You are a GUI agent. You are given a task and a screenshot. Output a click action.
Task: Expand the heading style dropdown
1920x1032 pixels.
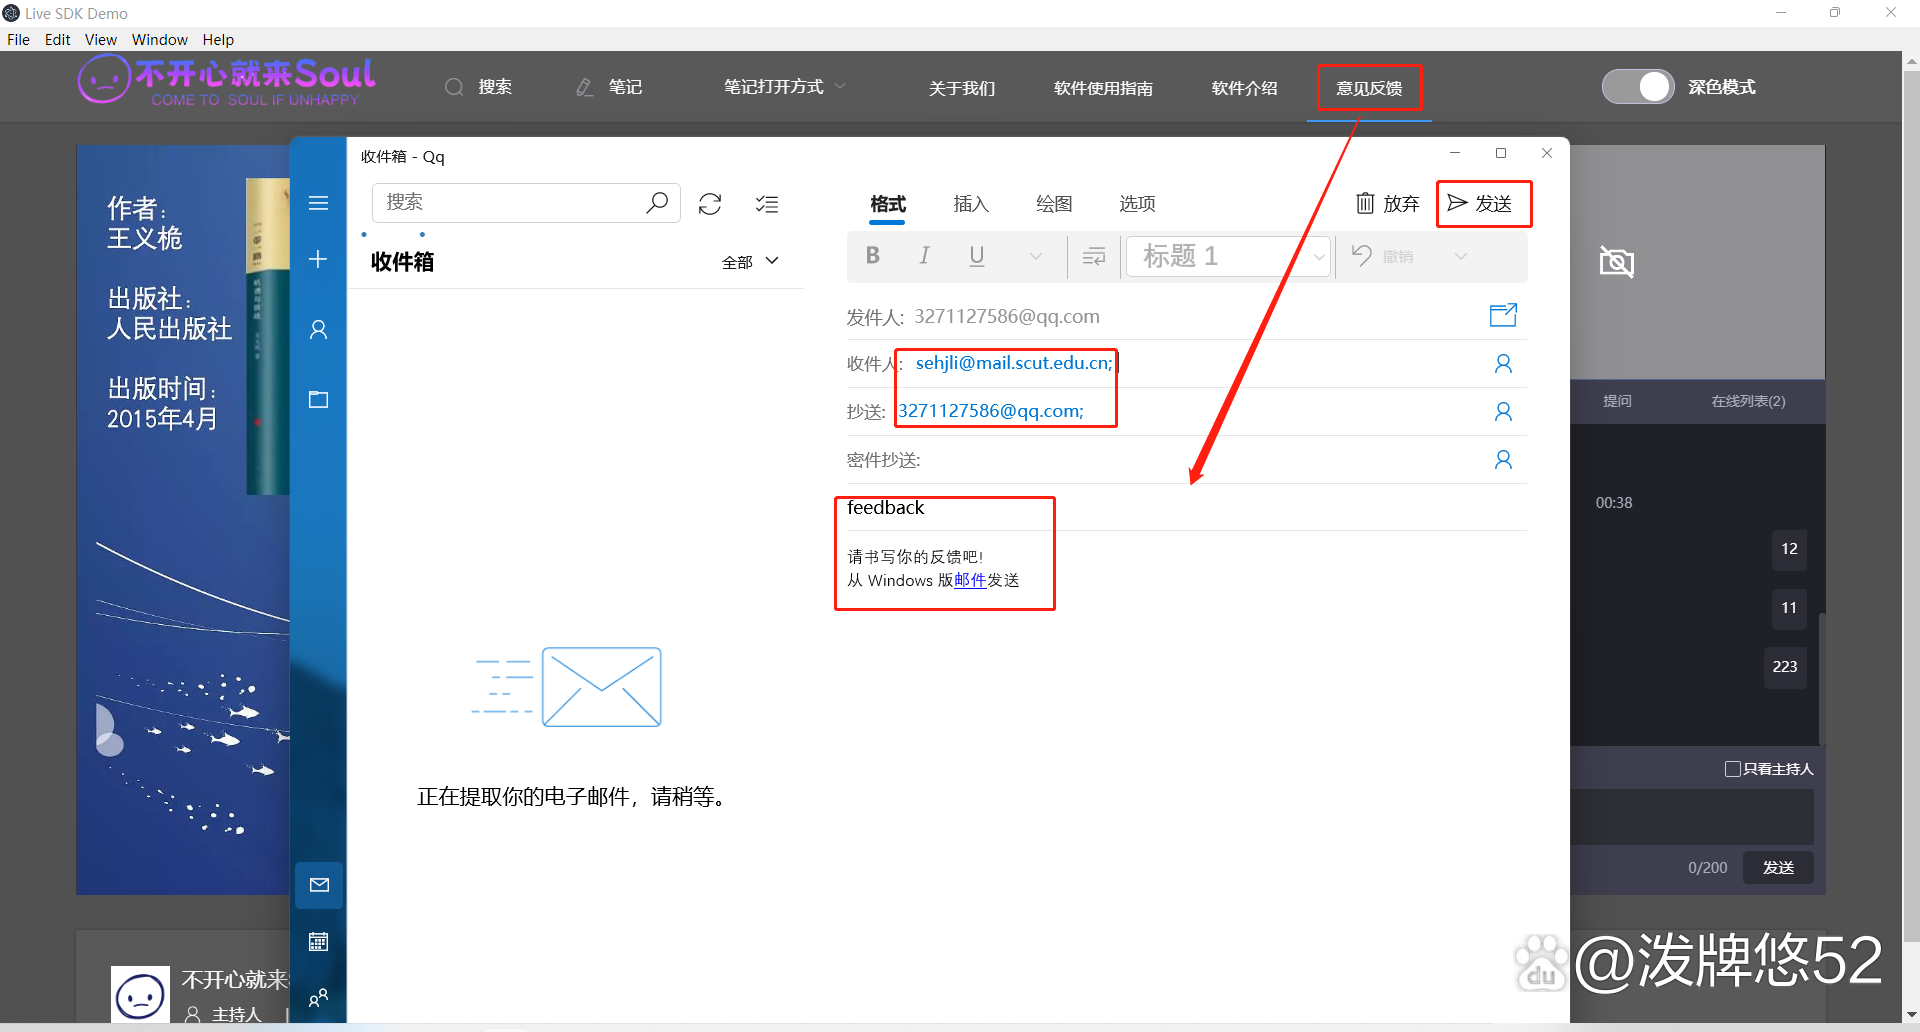(x=1319, y=257)
